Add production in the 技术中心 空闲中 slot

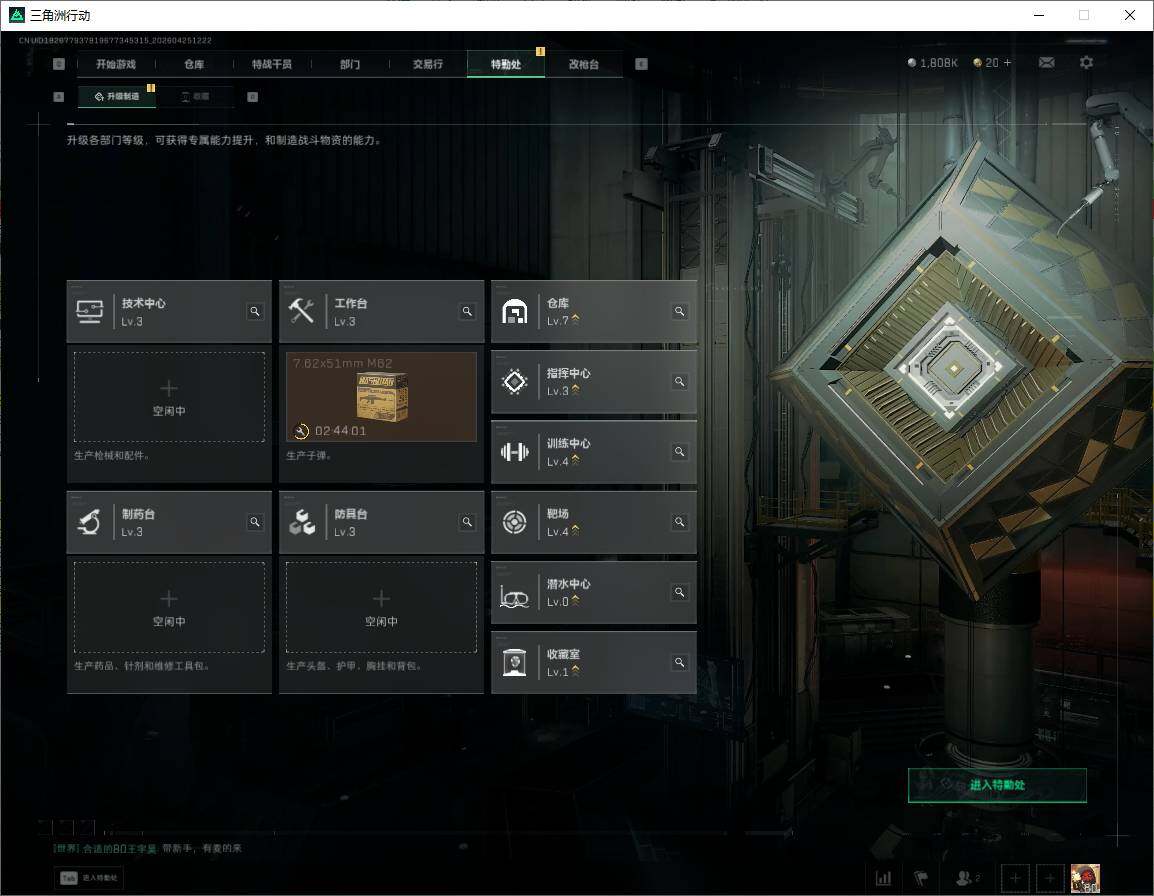tap(169, 397)
